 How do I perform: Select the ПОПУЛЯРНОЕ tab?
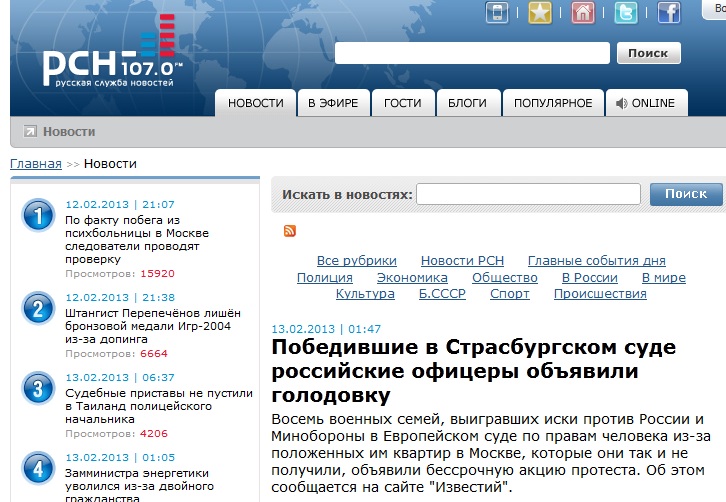tap(553, 103)
